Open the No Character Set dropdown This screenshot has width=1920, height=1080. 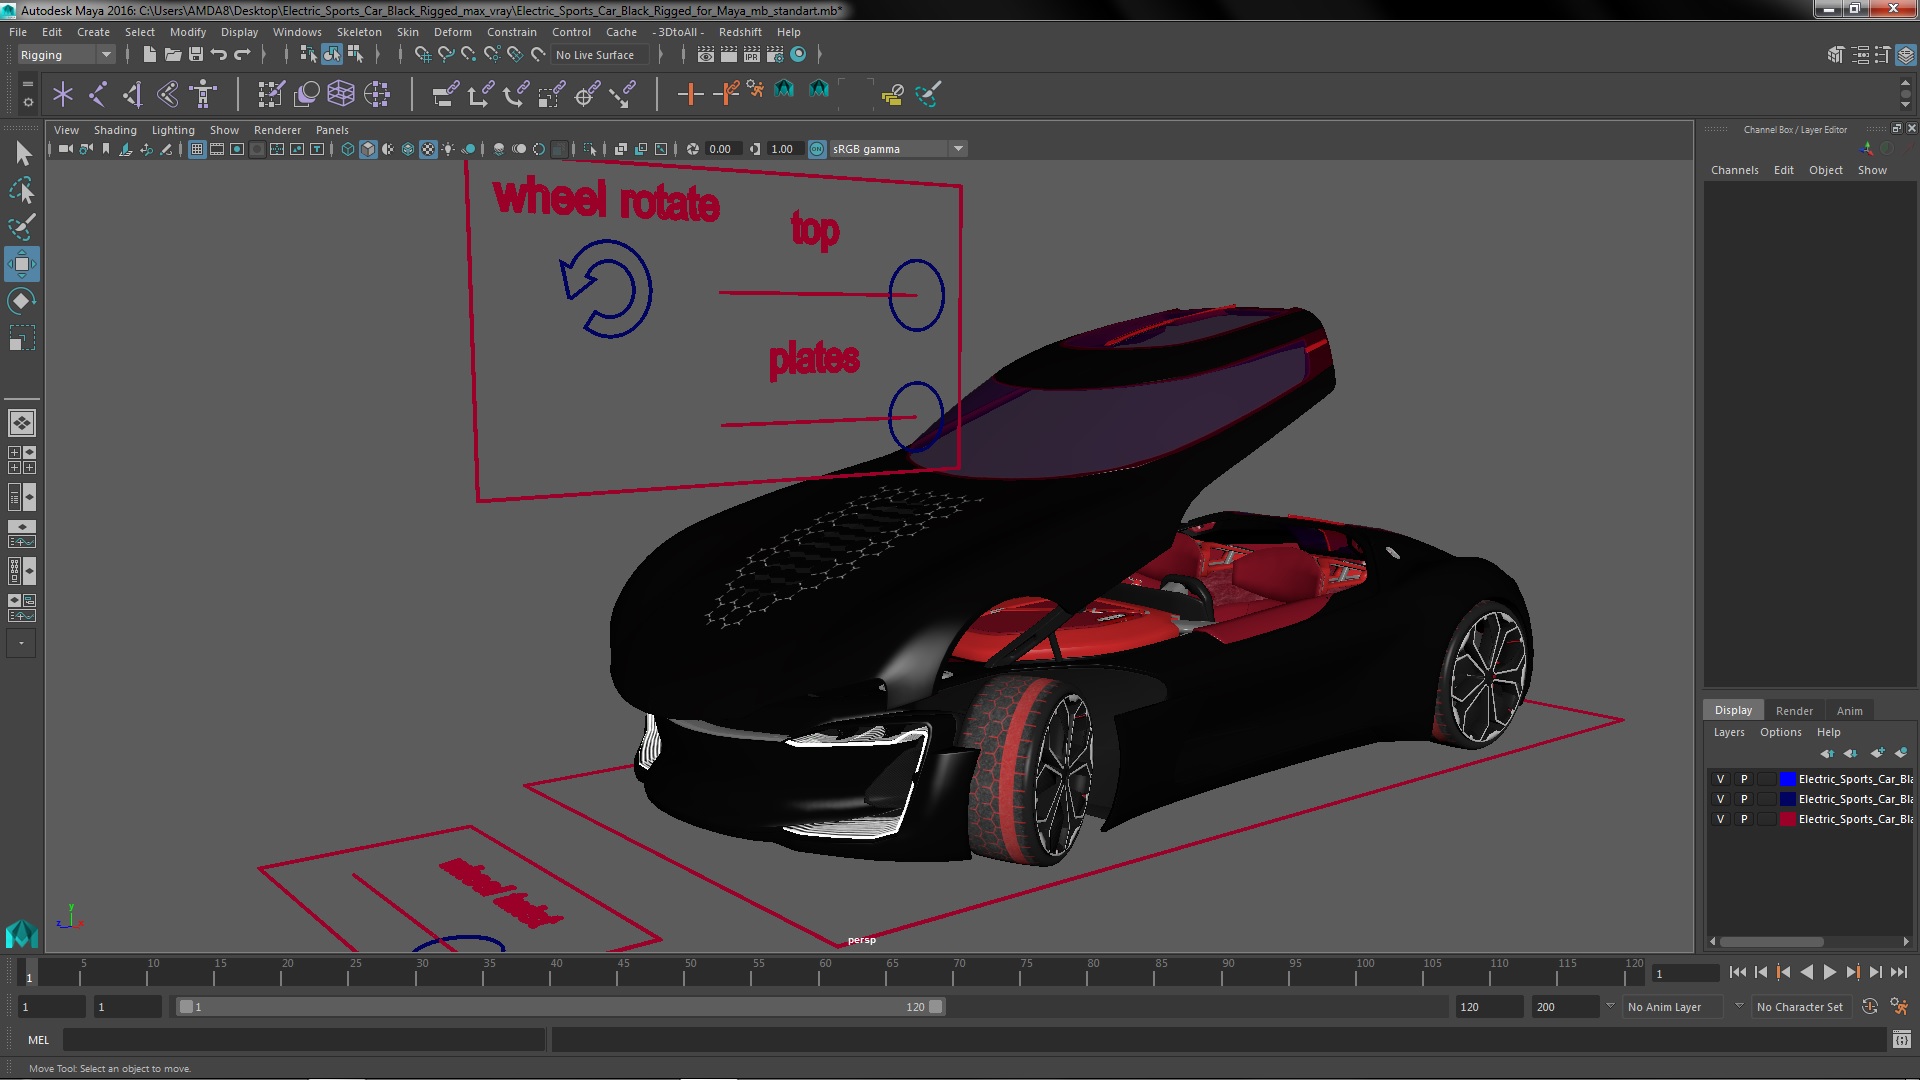(x=1803, y=1007)
